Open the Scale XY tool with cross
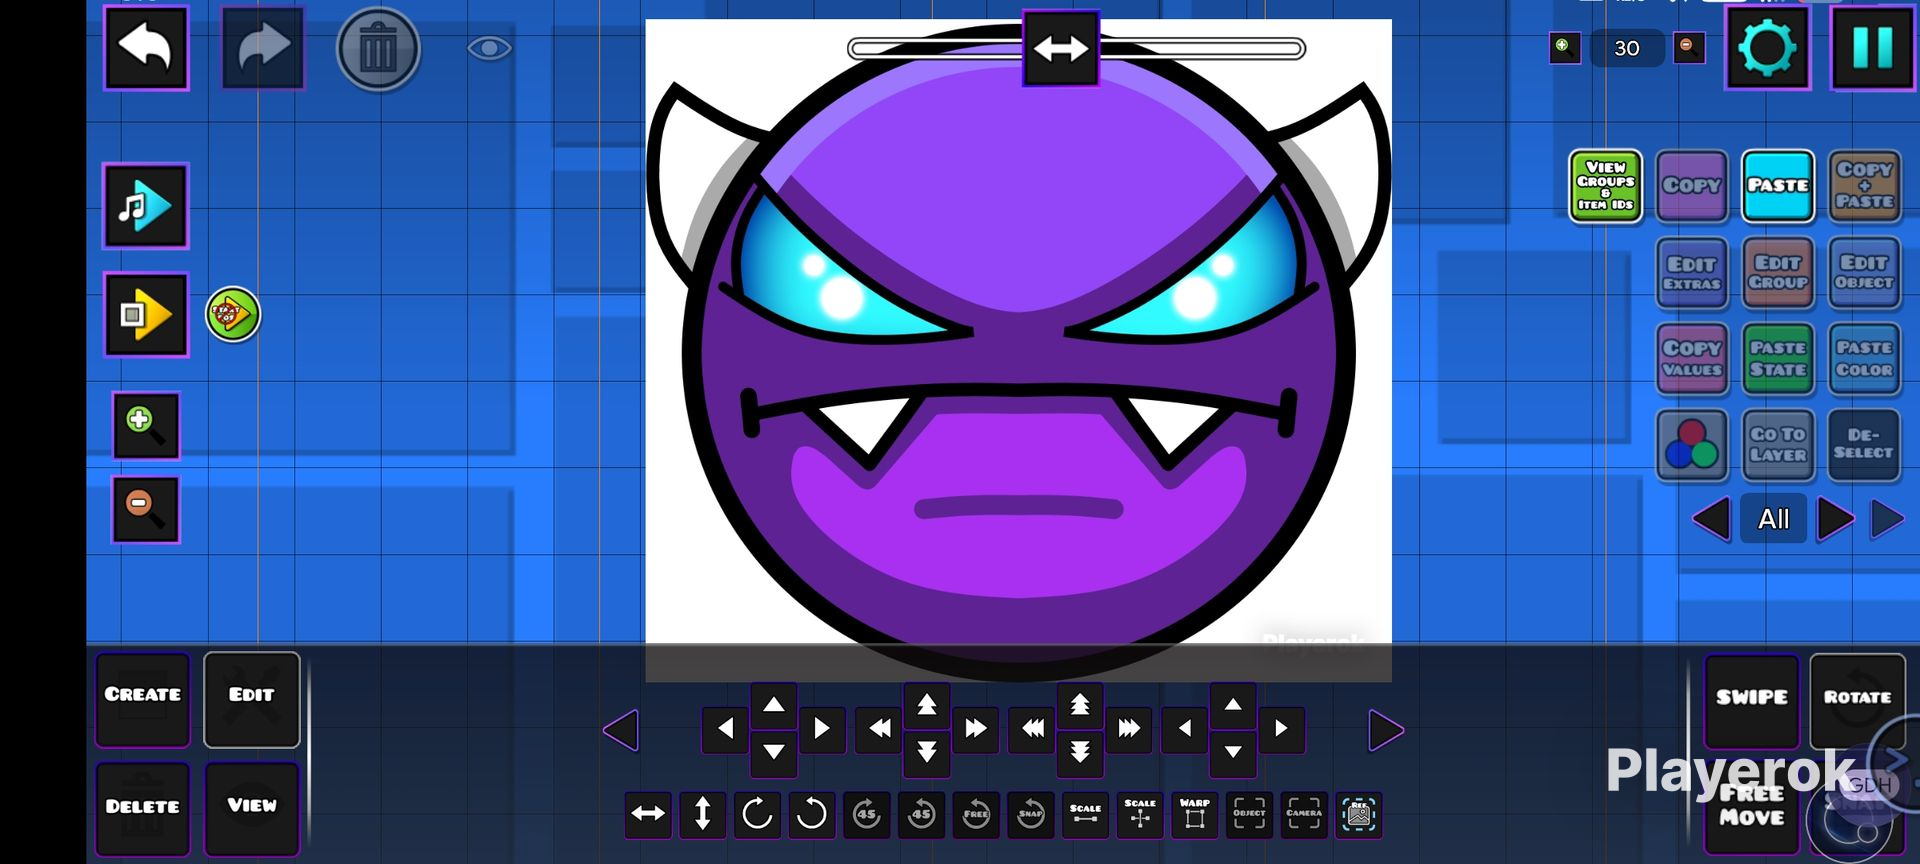Viewport: 1920px width, 864px height. point(1140,814)
